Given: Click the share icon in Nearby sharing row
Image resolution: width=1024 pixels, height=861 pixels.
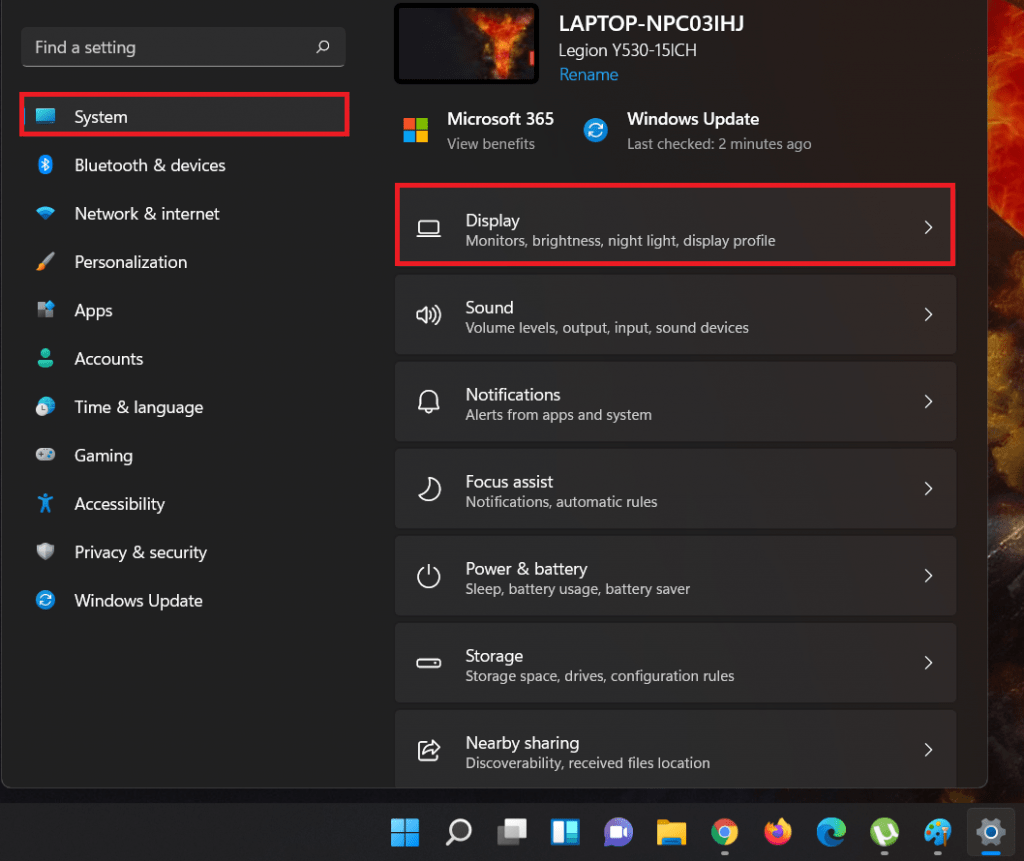Looking at the screenshot, I should 428,750.
